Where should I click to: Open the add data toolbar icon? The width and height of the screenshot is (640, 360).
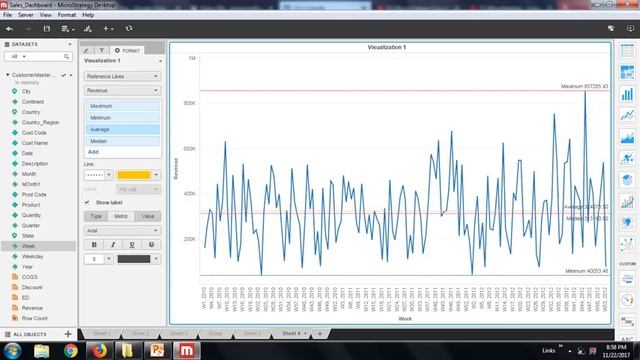pos(67,29)
